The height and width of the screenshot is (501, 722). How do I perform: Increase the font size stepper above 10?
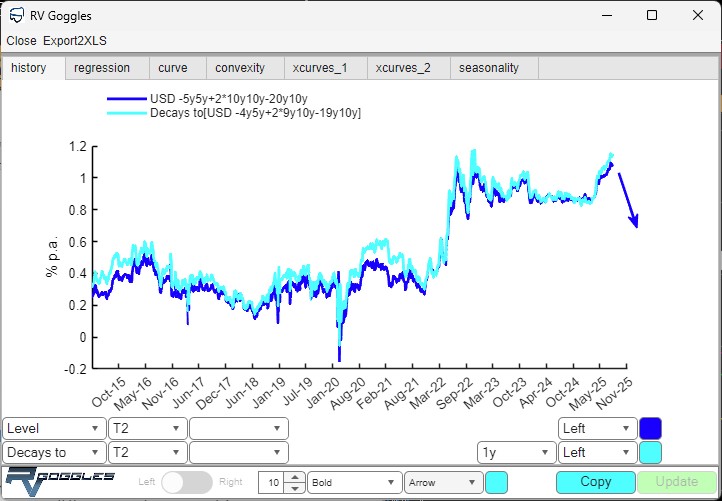tap(295, 477)
